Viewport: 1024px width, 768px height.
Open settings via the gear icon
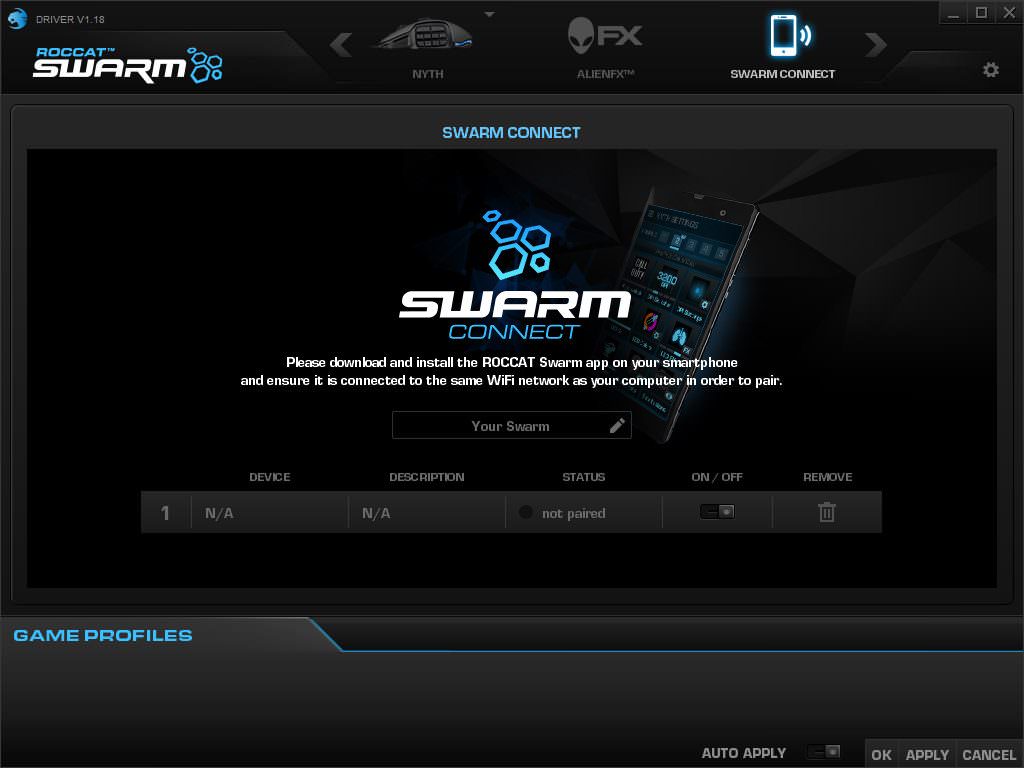991,70
